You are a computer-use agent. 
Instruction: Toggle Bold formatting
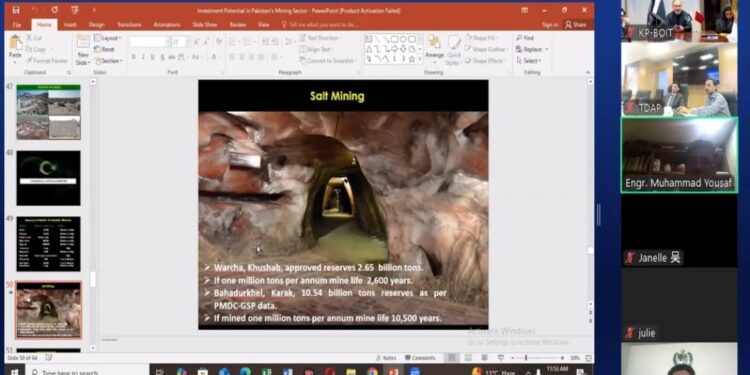pyautogui.click(x=133, y=57)
